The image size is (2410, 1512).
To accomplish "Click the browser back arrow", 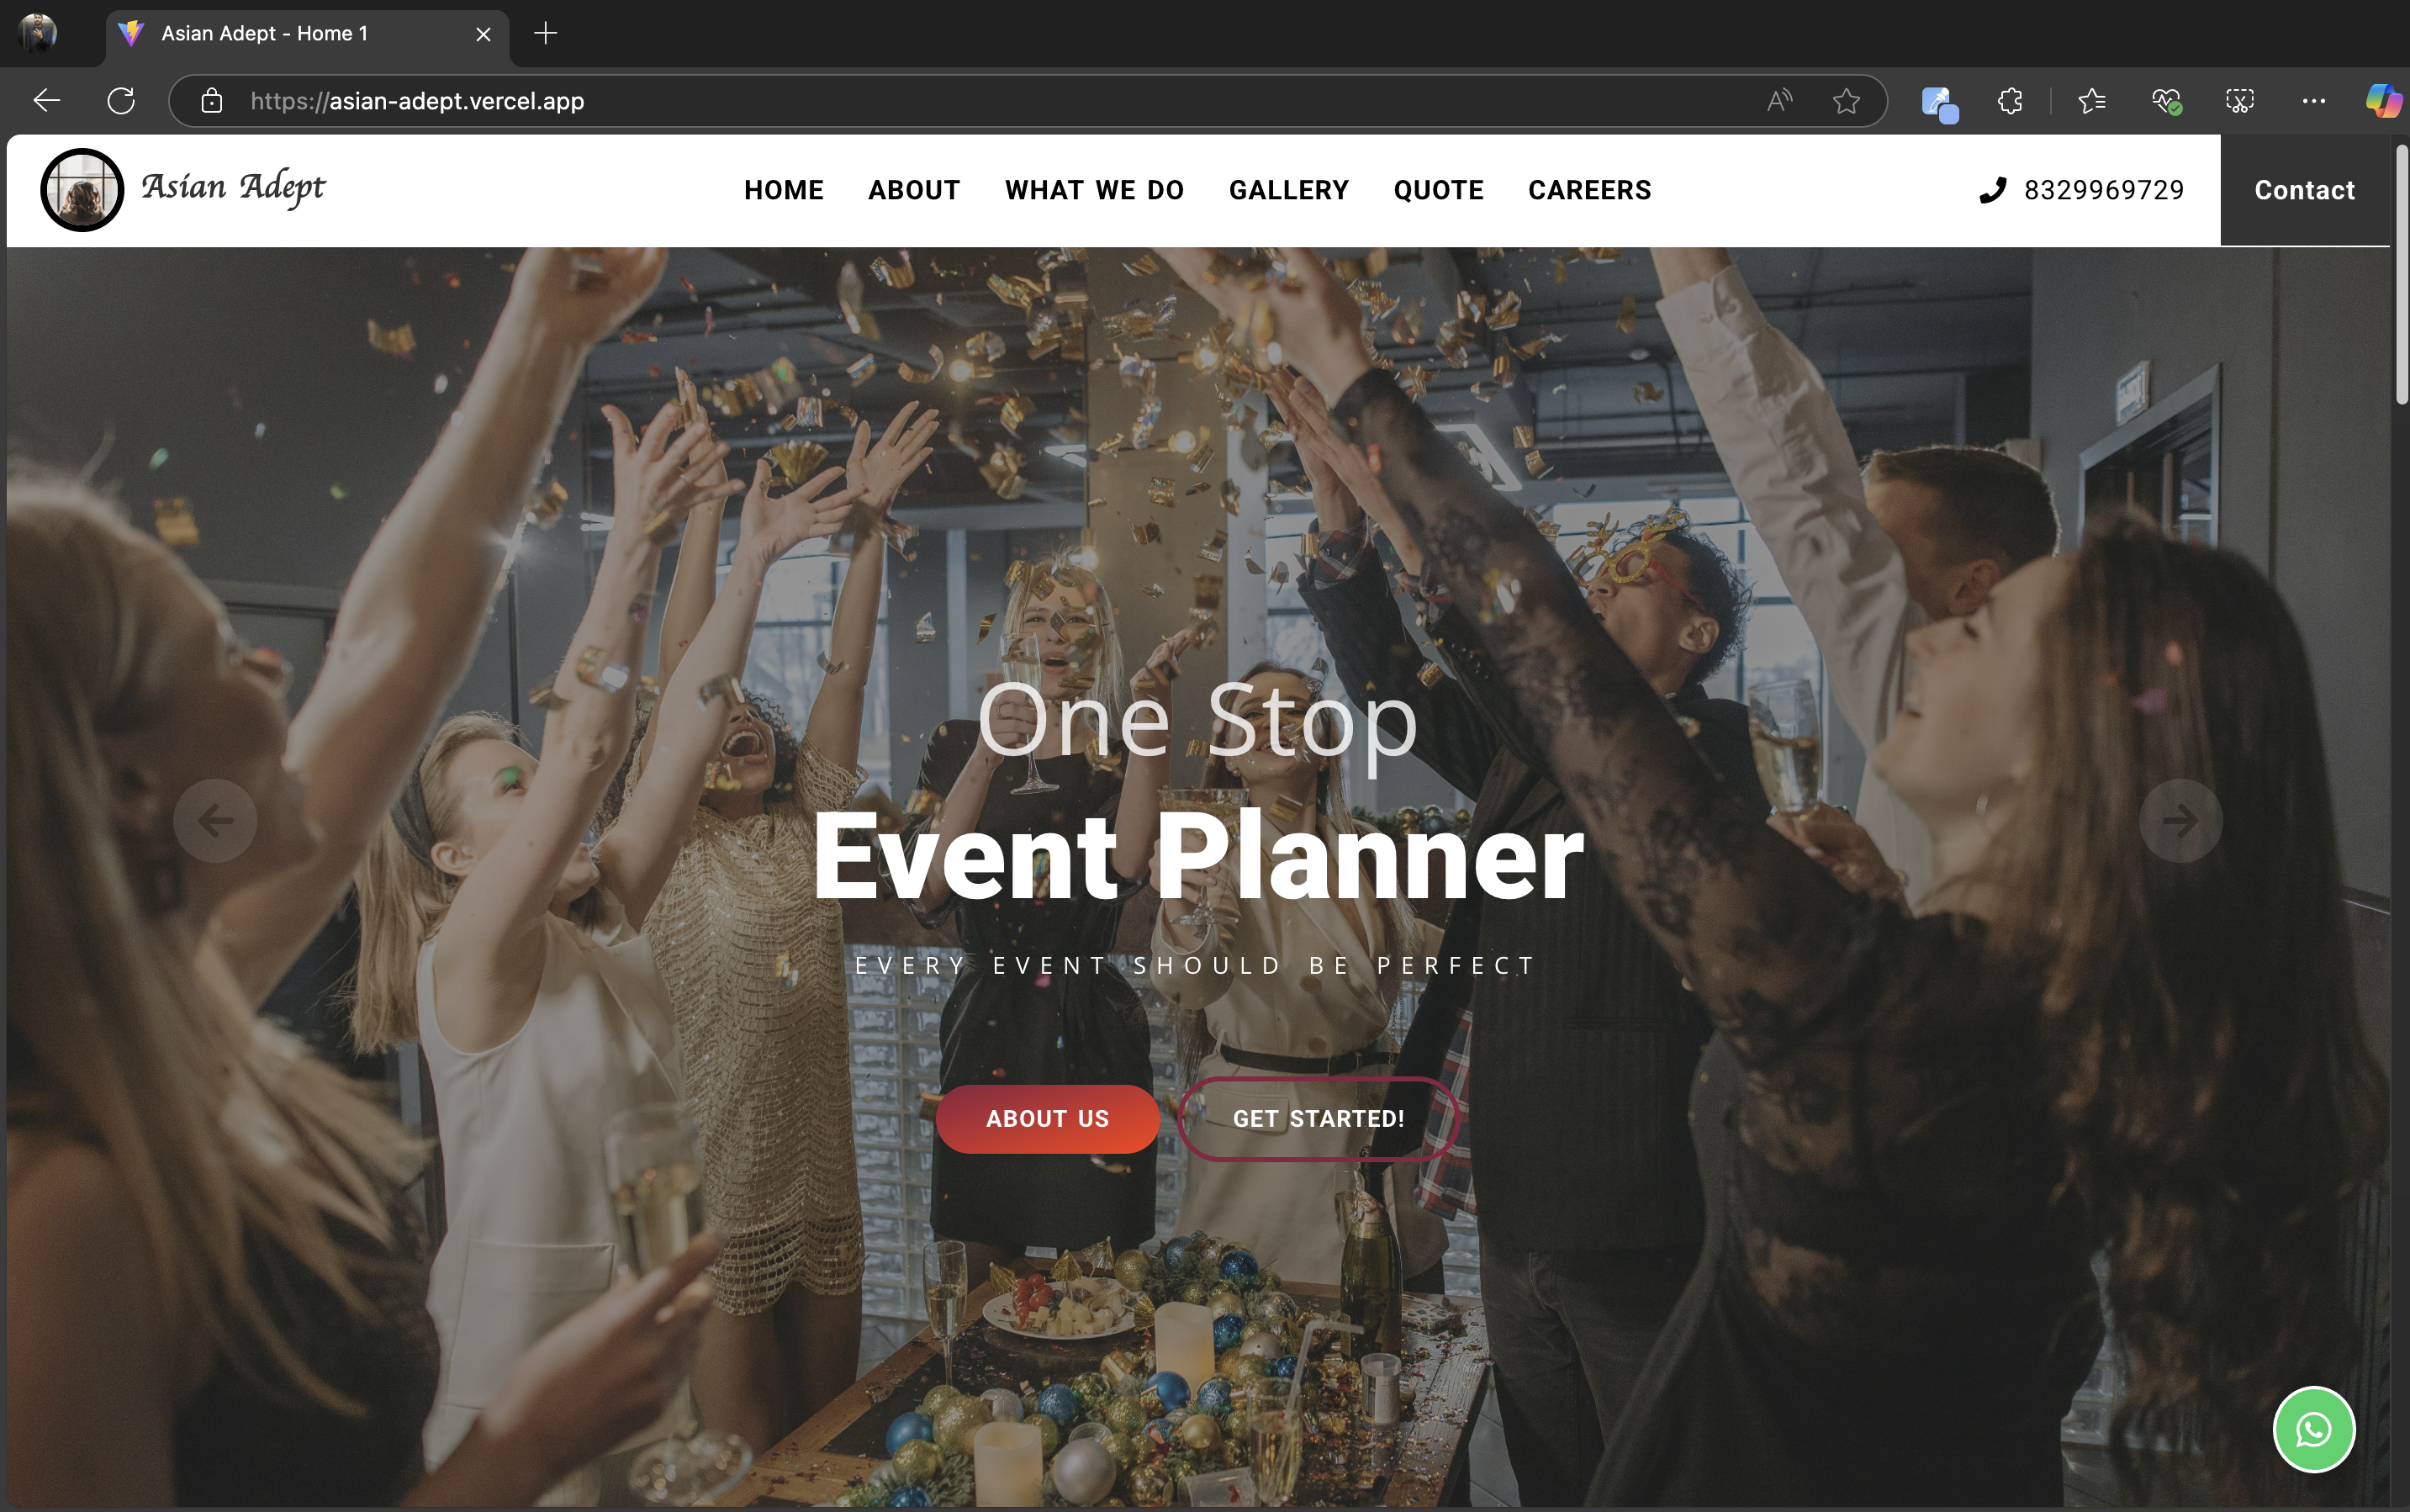I will 47,101.
